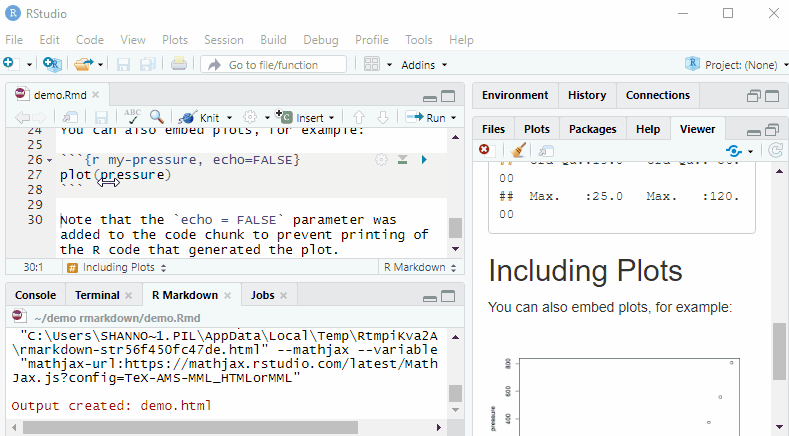The image size is (789, 436).
Task: Publish the document with the blue publish icon
Action: (734, 151)
